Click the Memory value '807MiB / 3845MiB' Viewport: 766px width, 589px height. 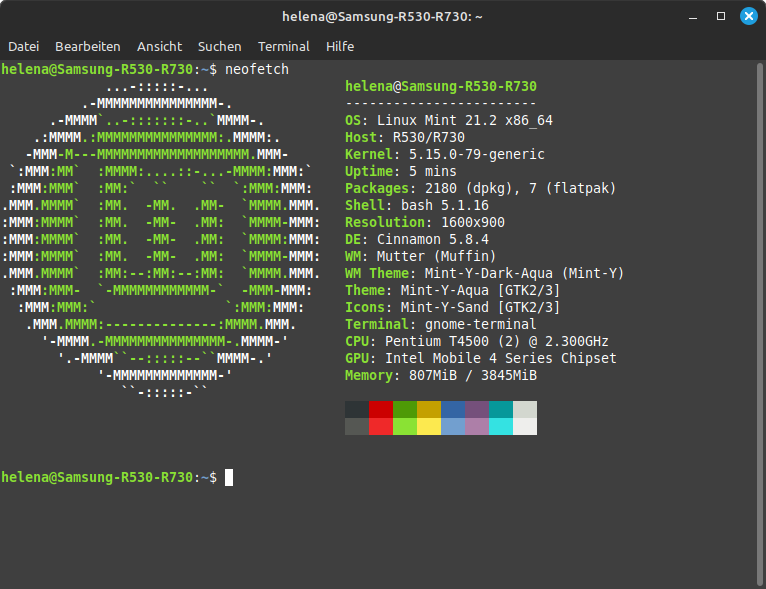point(473,375)
